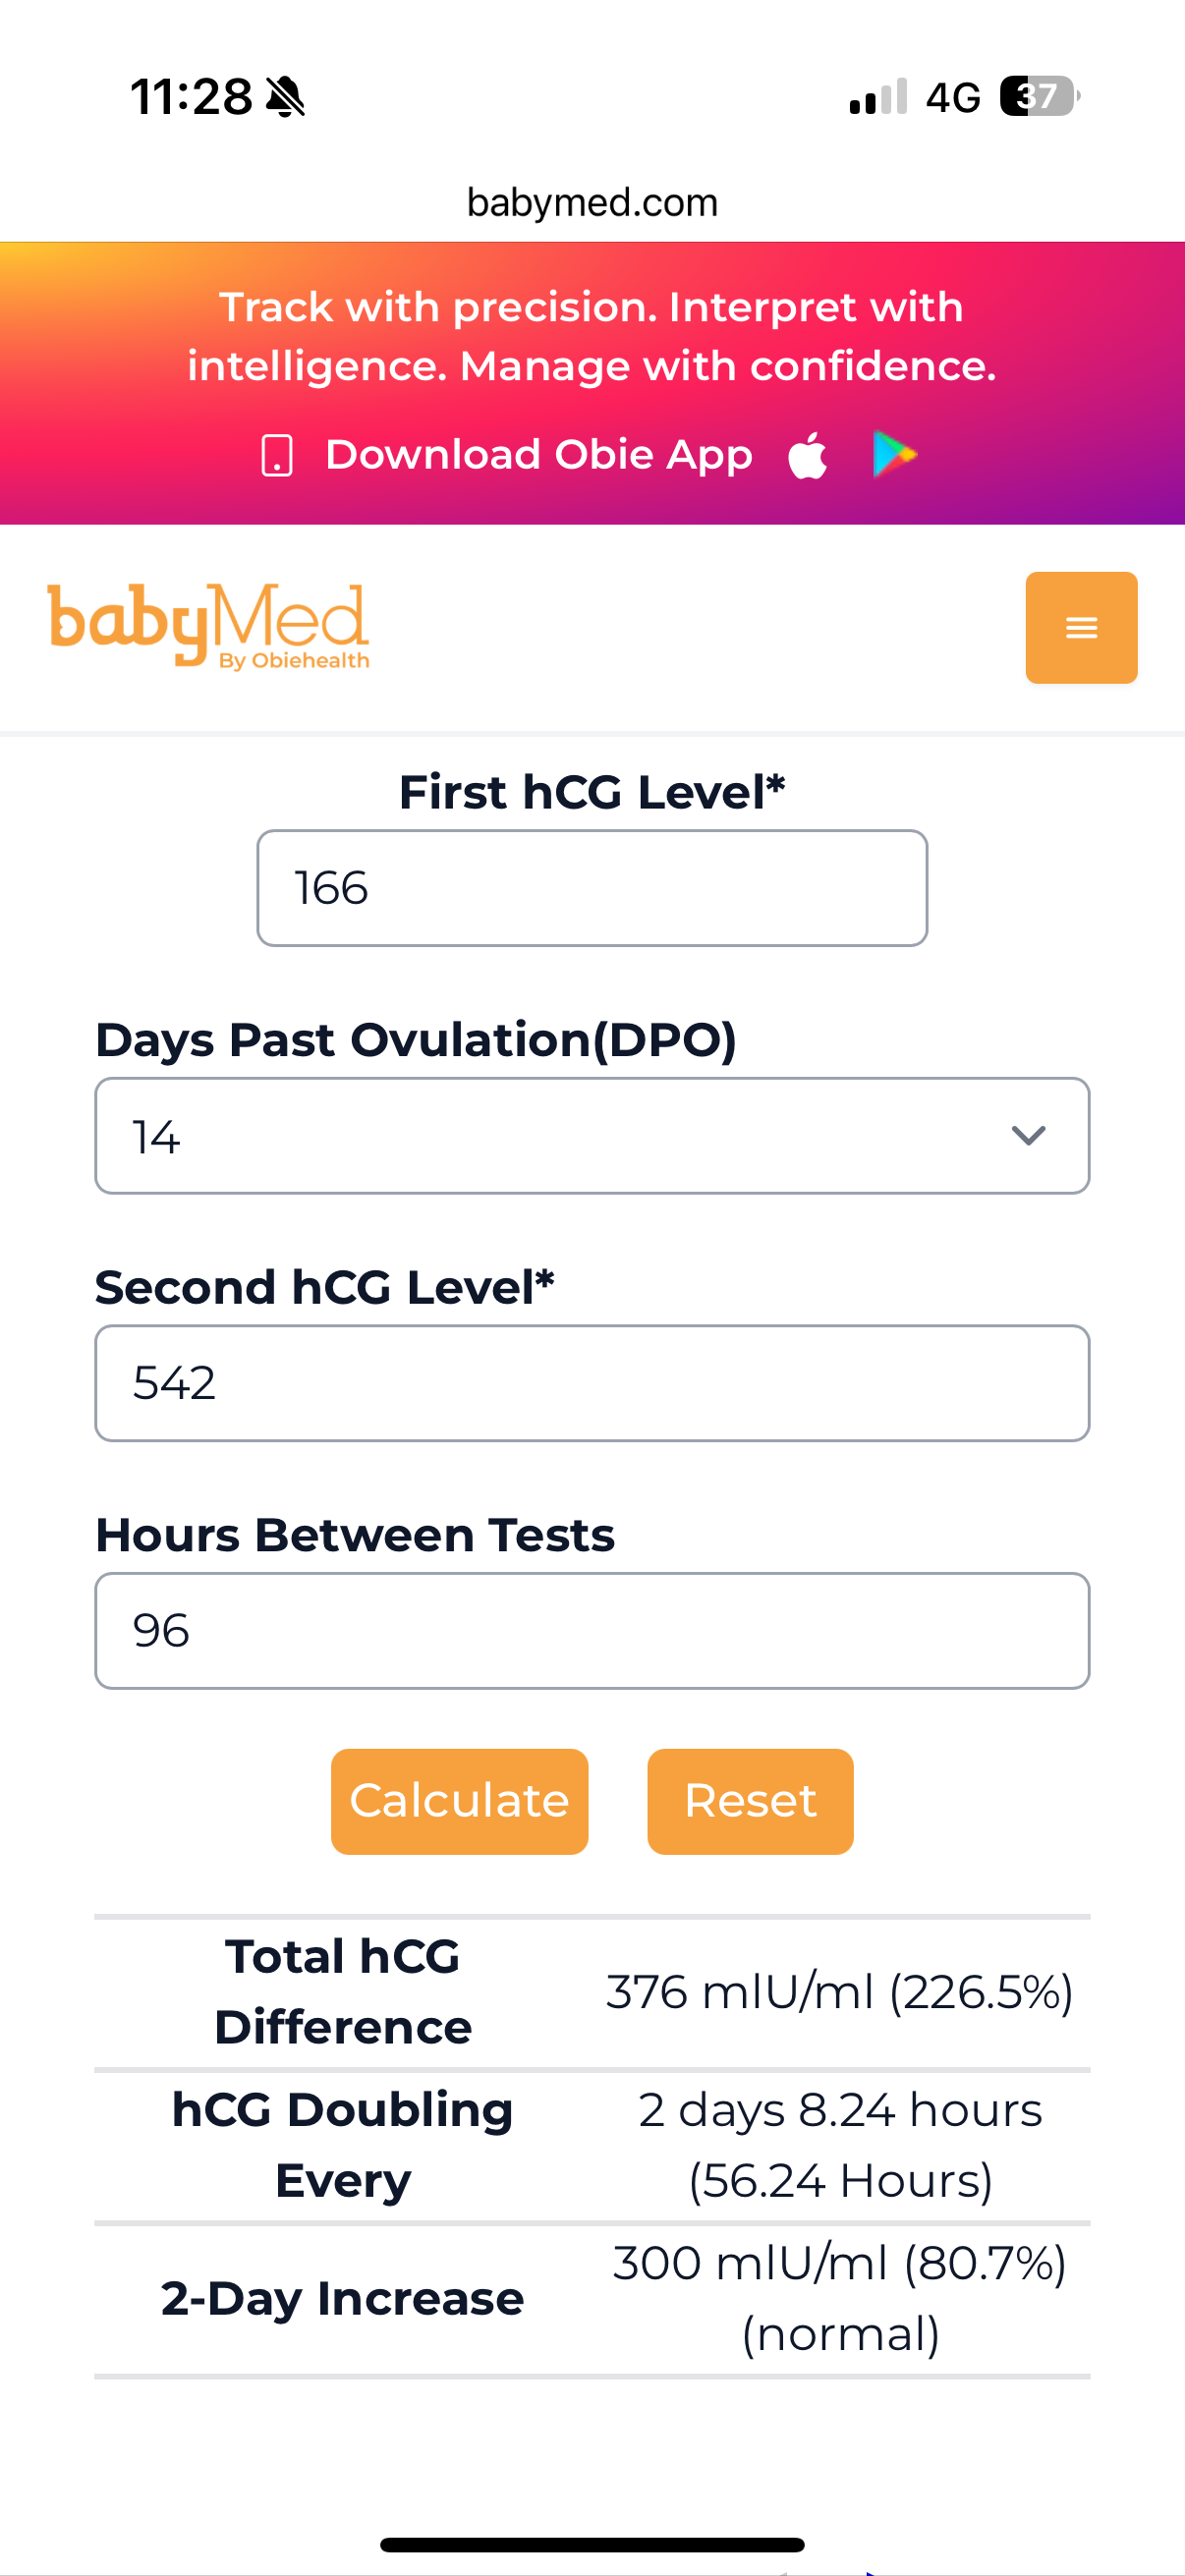
Task: Tap the Track with precision banner text
Action: click(x=592, y=336)
